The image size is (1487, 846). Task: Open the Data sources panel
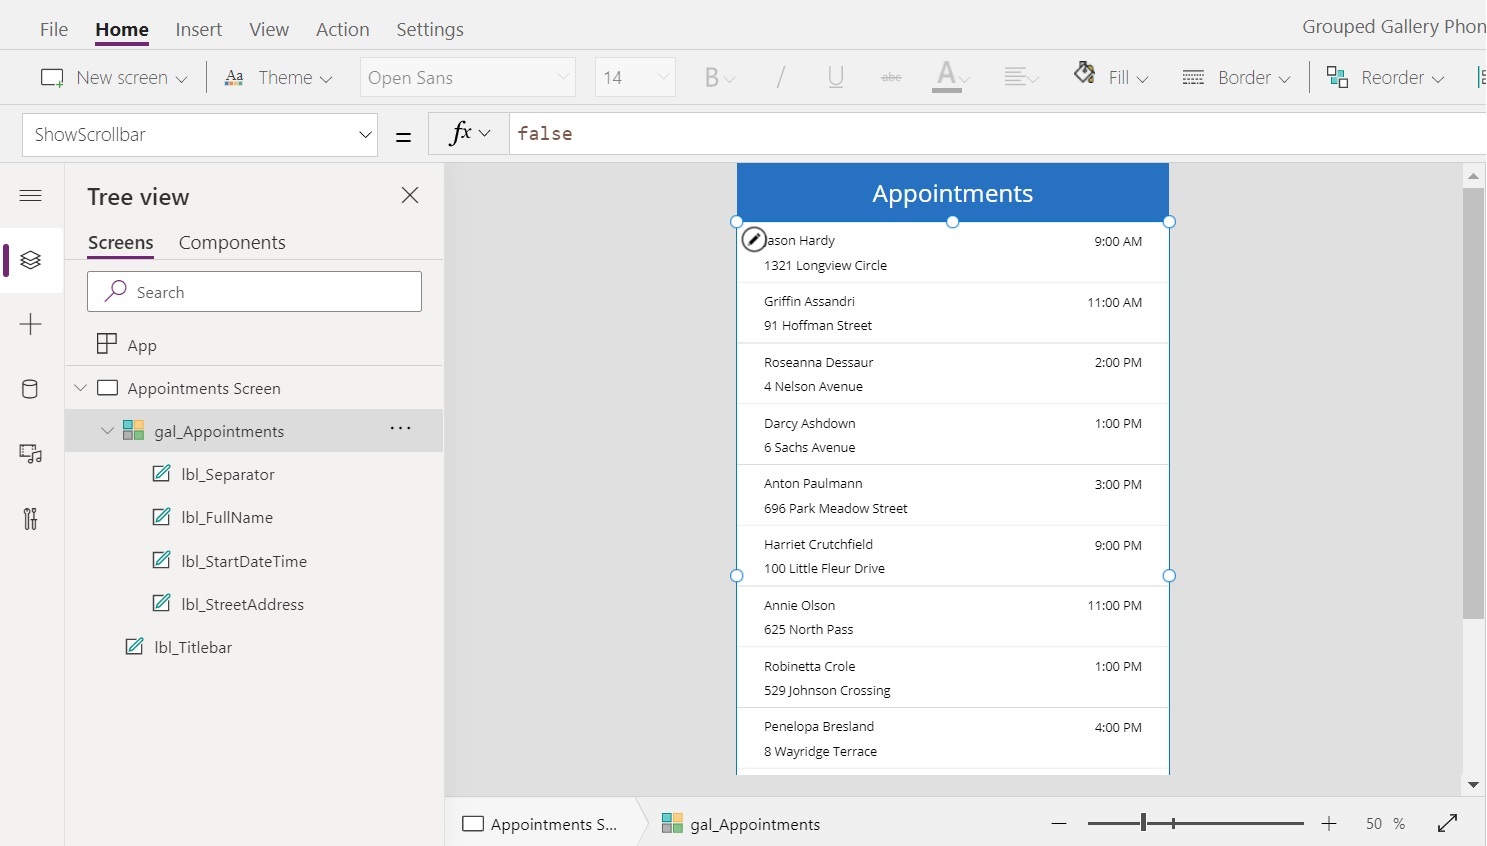pyautogui.click(x=31, y=389)
